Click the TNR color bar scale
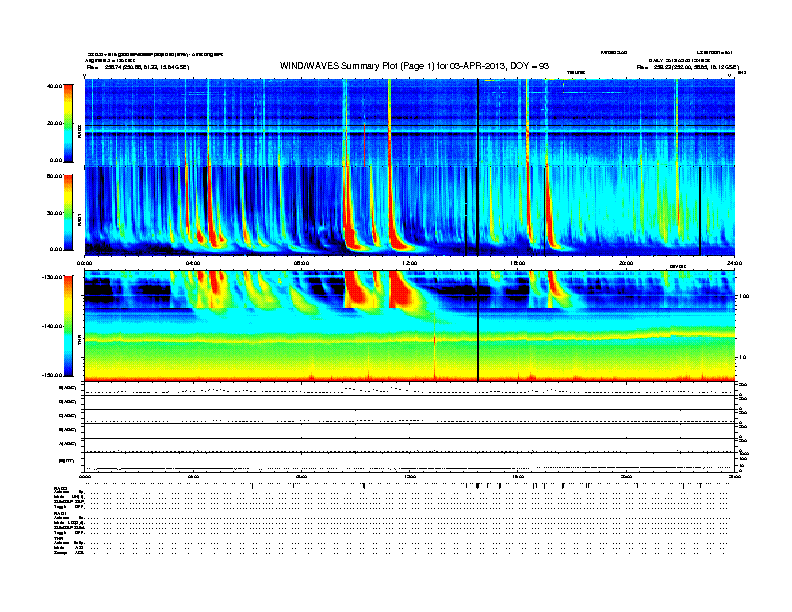The height and width of the screenshot is (612, 792). point(68,326)
